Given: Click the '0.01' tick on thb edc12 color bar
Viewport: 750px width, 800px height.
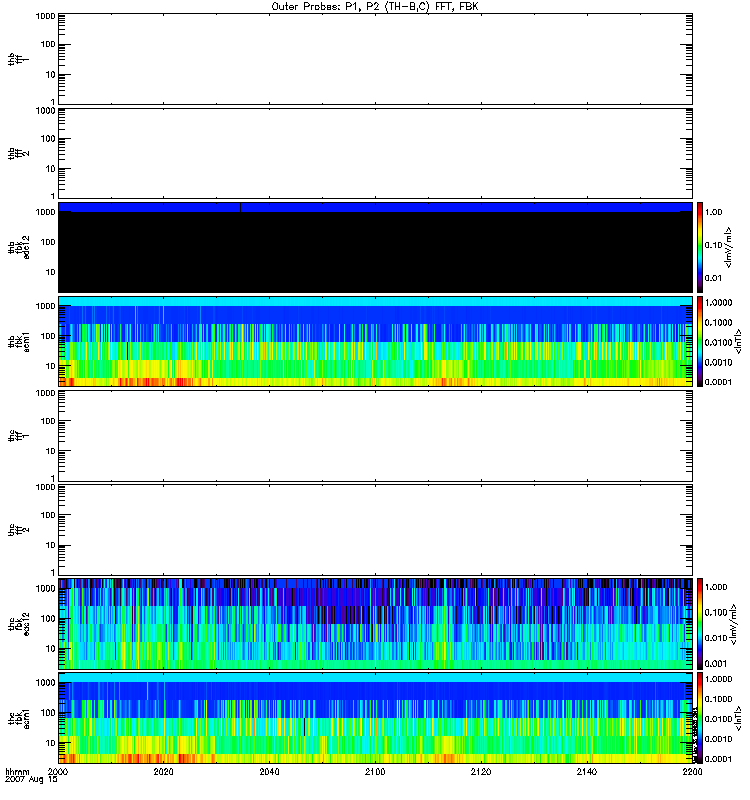Looking at the screenshot, I should click(713, 278).
